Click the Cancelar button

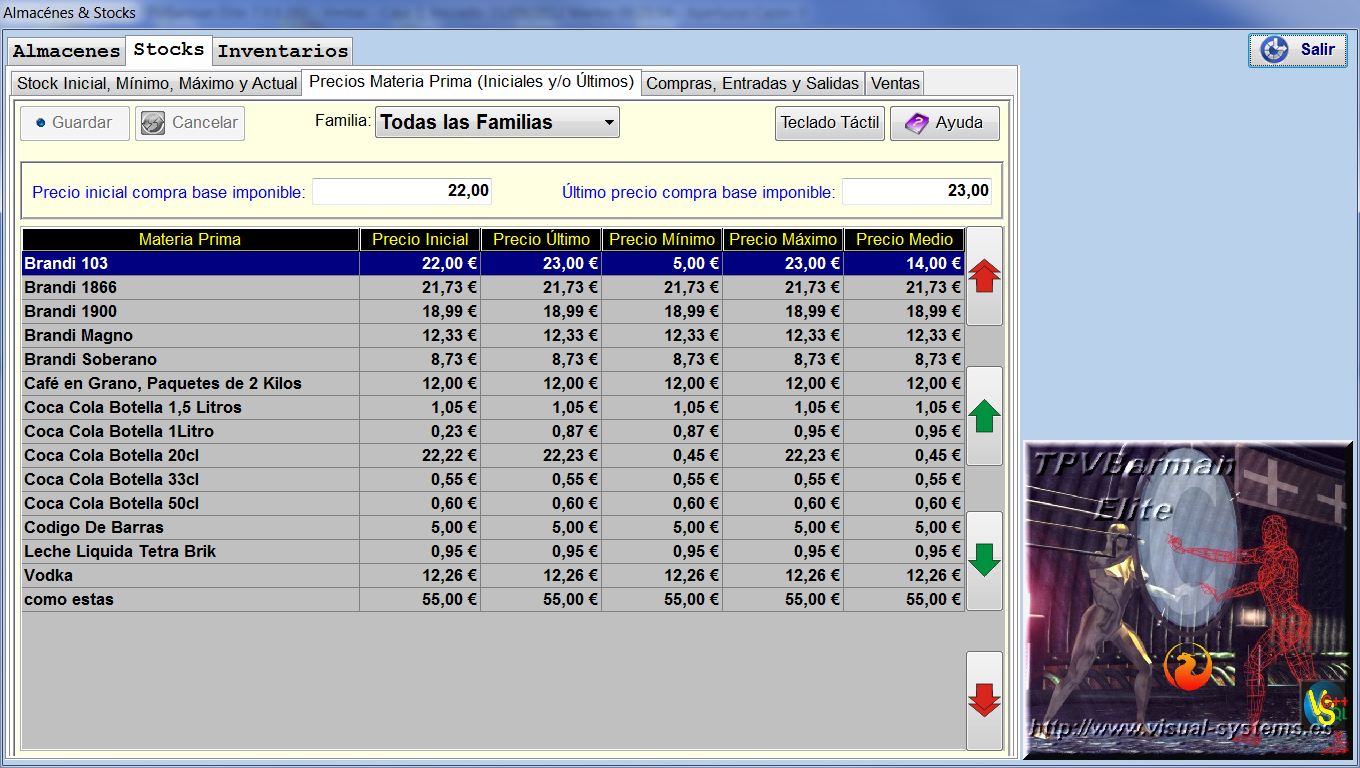coord(190,123)
